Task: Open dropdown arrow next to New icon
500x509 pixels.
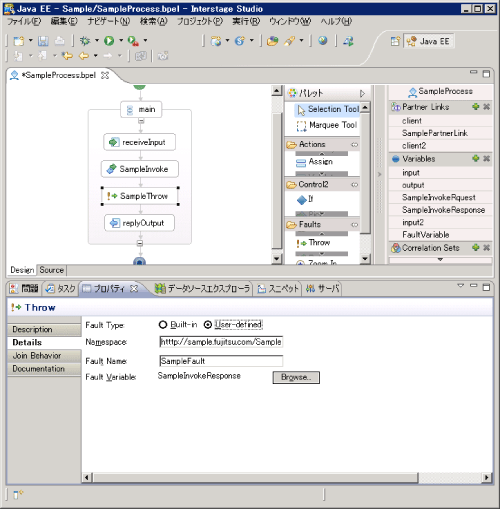Action: pos(31,41)
